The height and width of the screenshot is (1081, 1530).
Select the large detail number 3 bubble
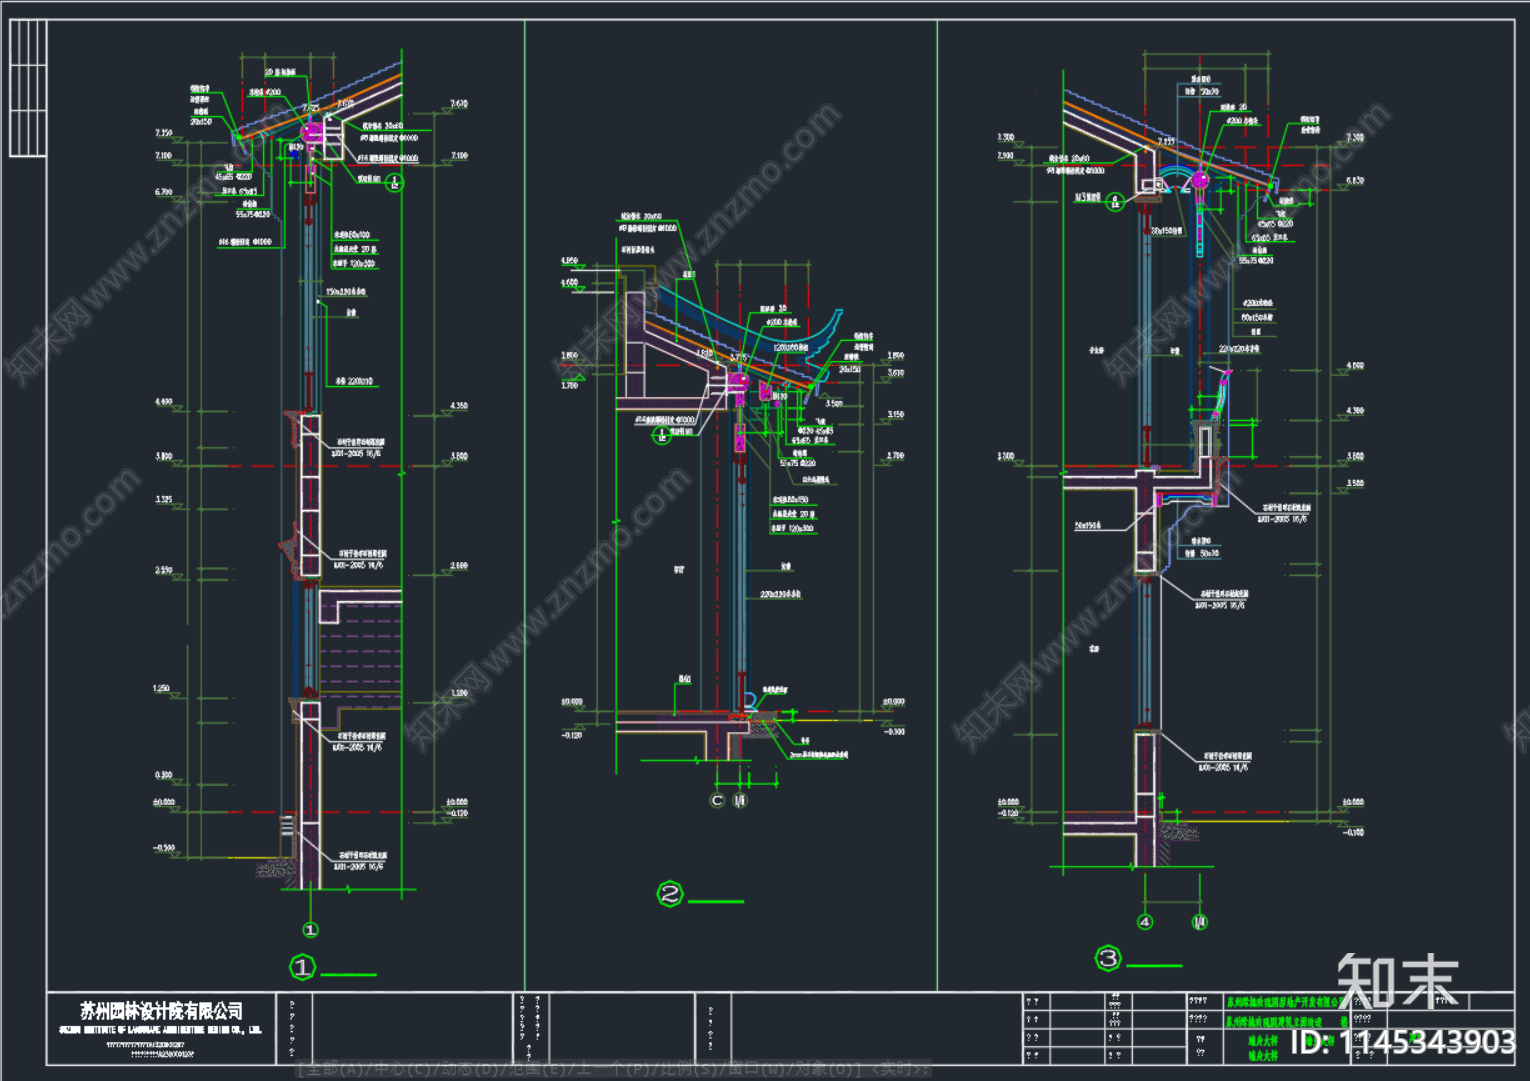tap(1108, 958)
